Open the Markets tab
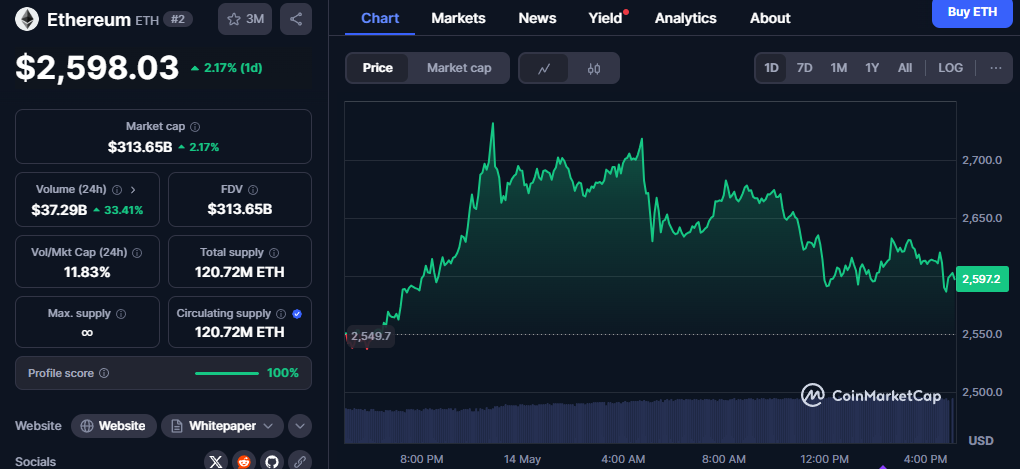The image size is (1020, 469). [458, 18]
